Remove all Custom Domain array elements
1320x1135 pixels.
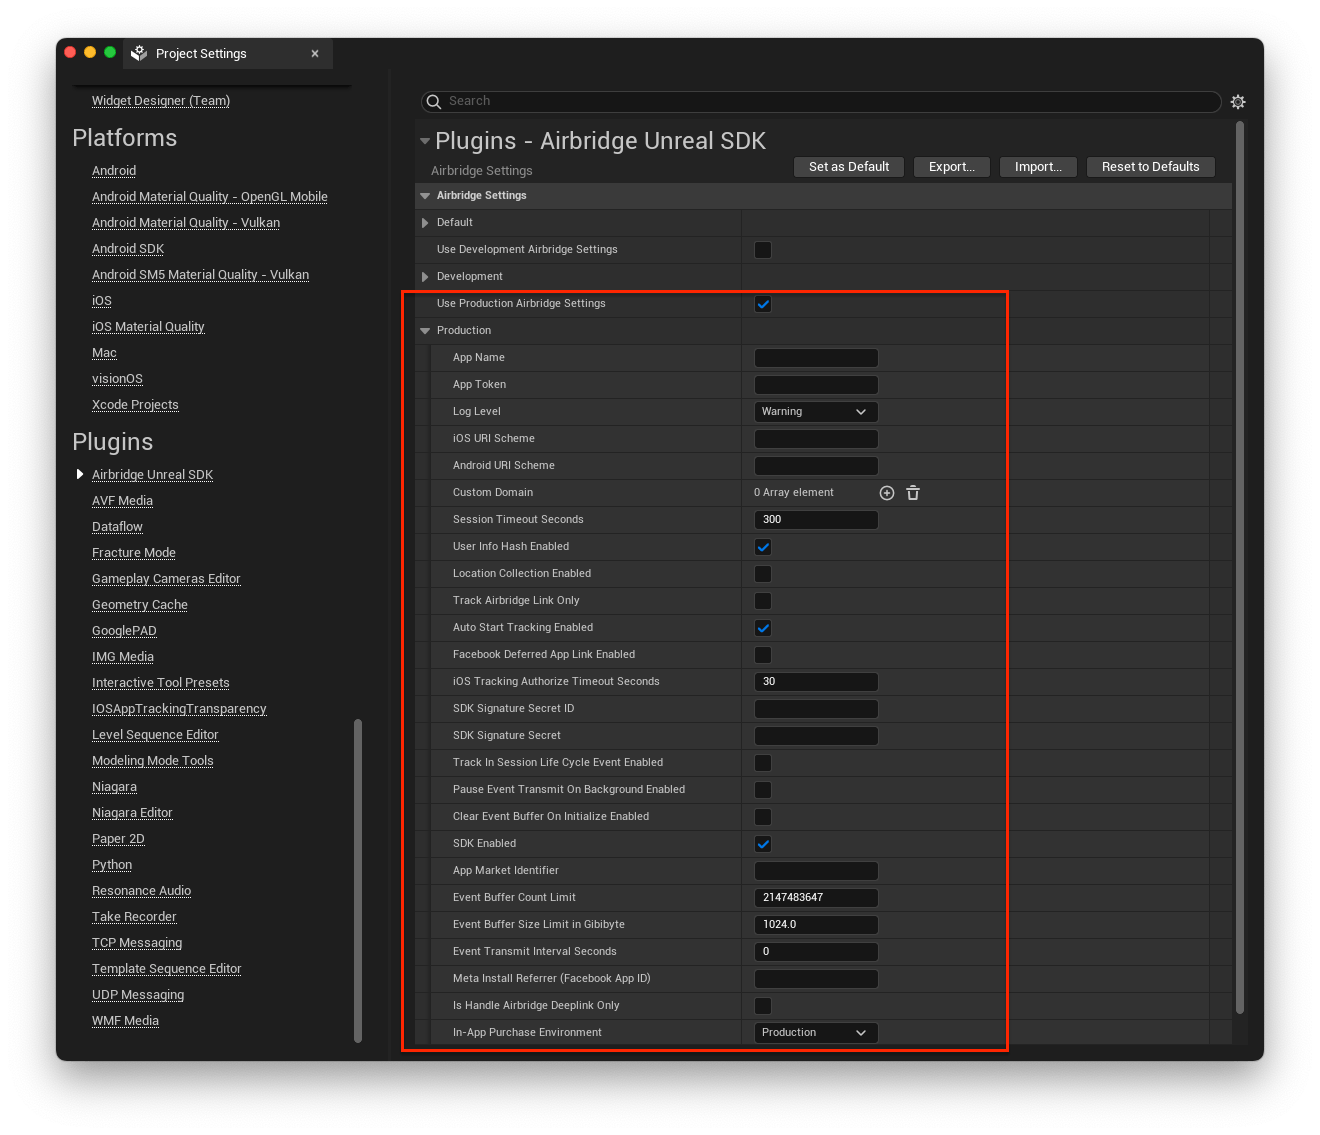(913, 493)
